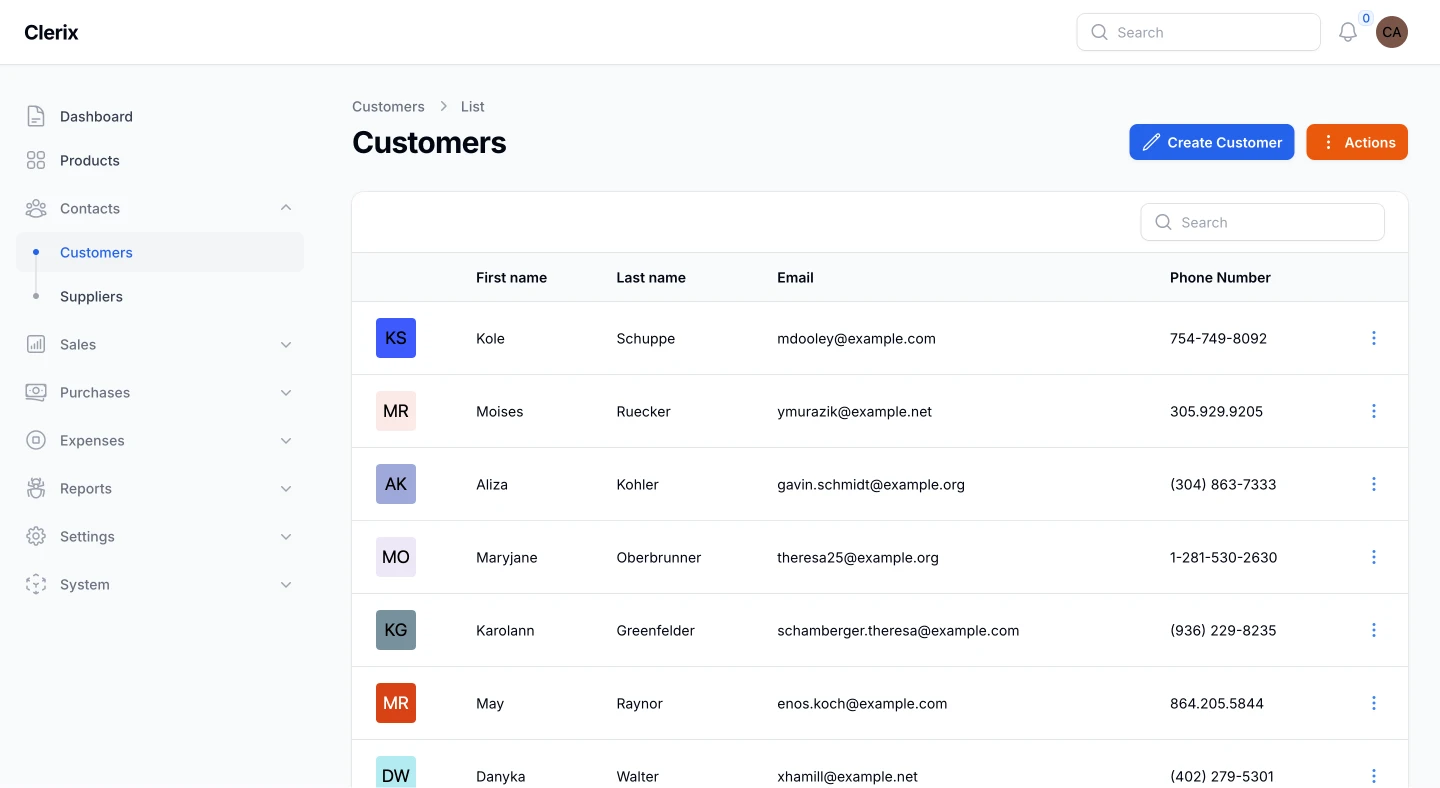Click the Settings gear icon

pos(36,536)
